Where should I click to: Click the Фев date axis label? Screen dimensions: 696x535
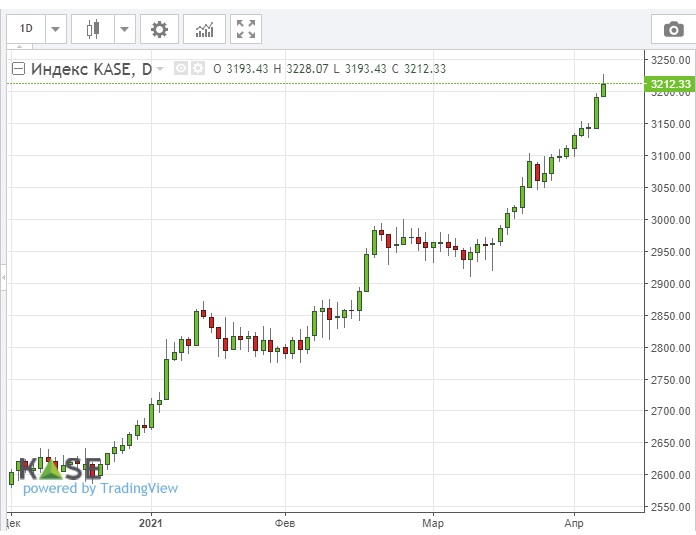coord(285,523)
